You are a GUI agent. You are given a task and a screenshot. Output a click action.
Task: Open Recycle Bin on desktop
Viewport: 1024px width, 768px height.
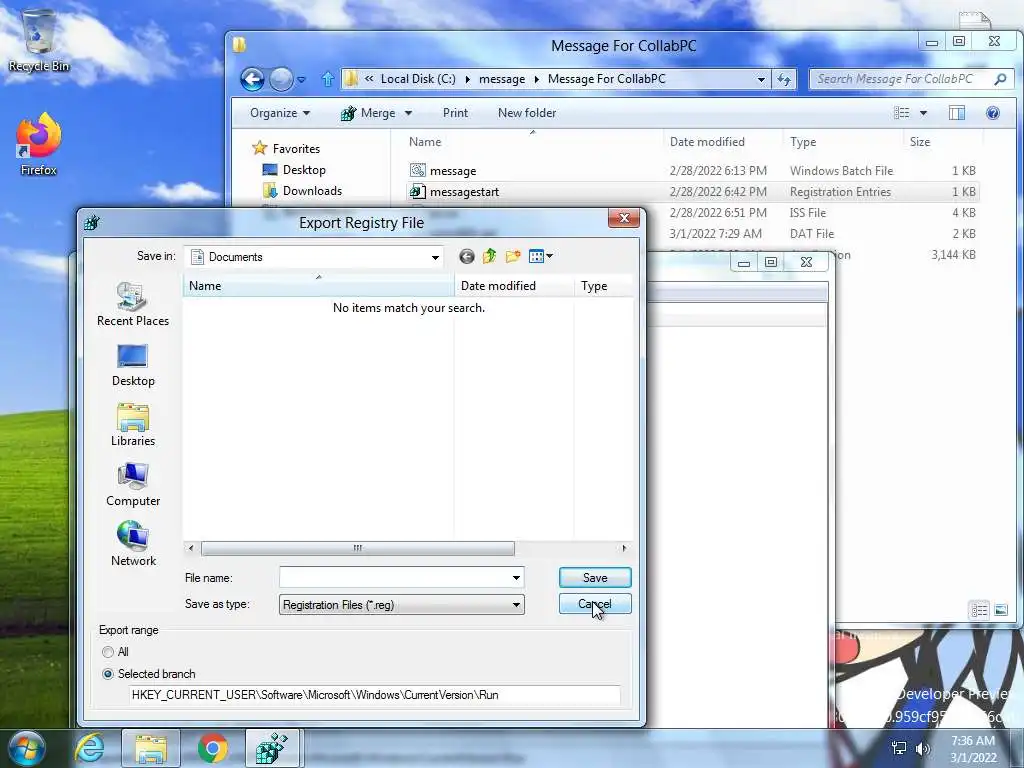pos(39,40)
